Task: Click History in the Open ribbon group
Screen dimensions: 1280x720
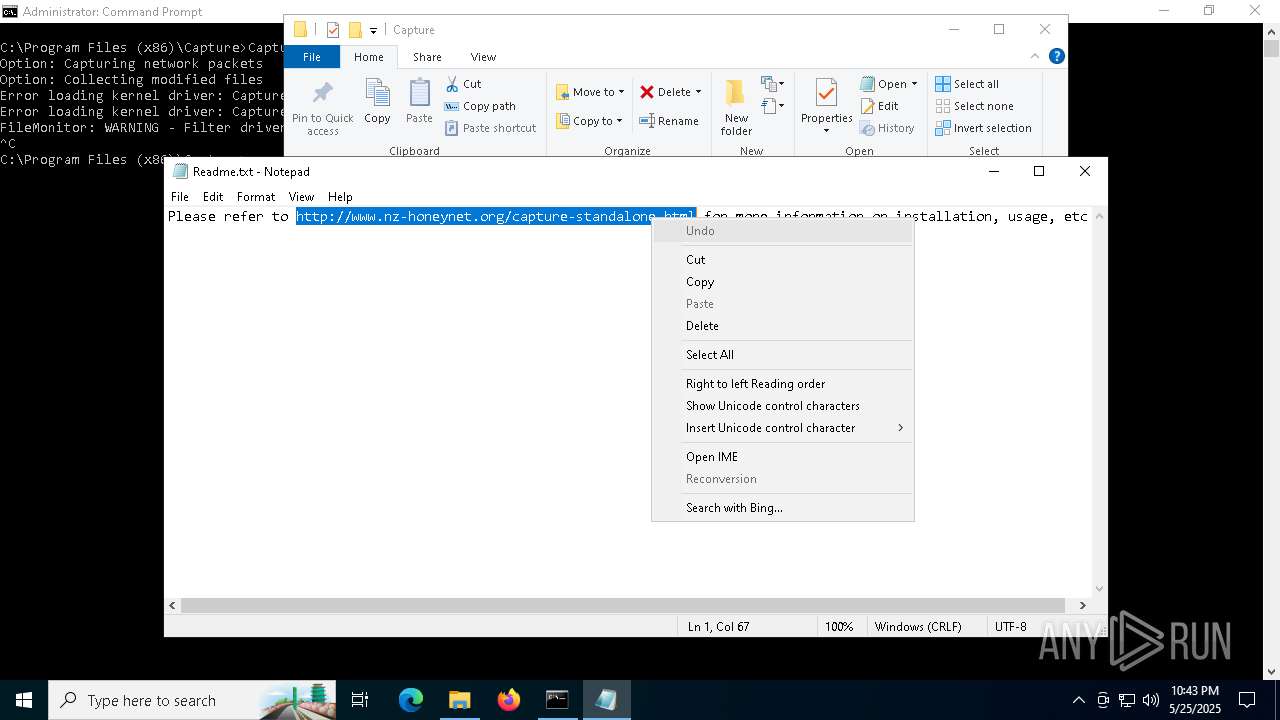Action: [x=888, y=128]
